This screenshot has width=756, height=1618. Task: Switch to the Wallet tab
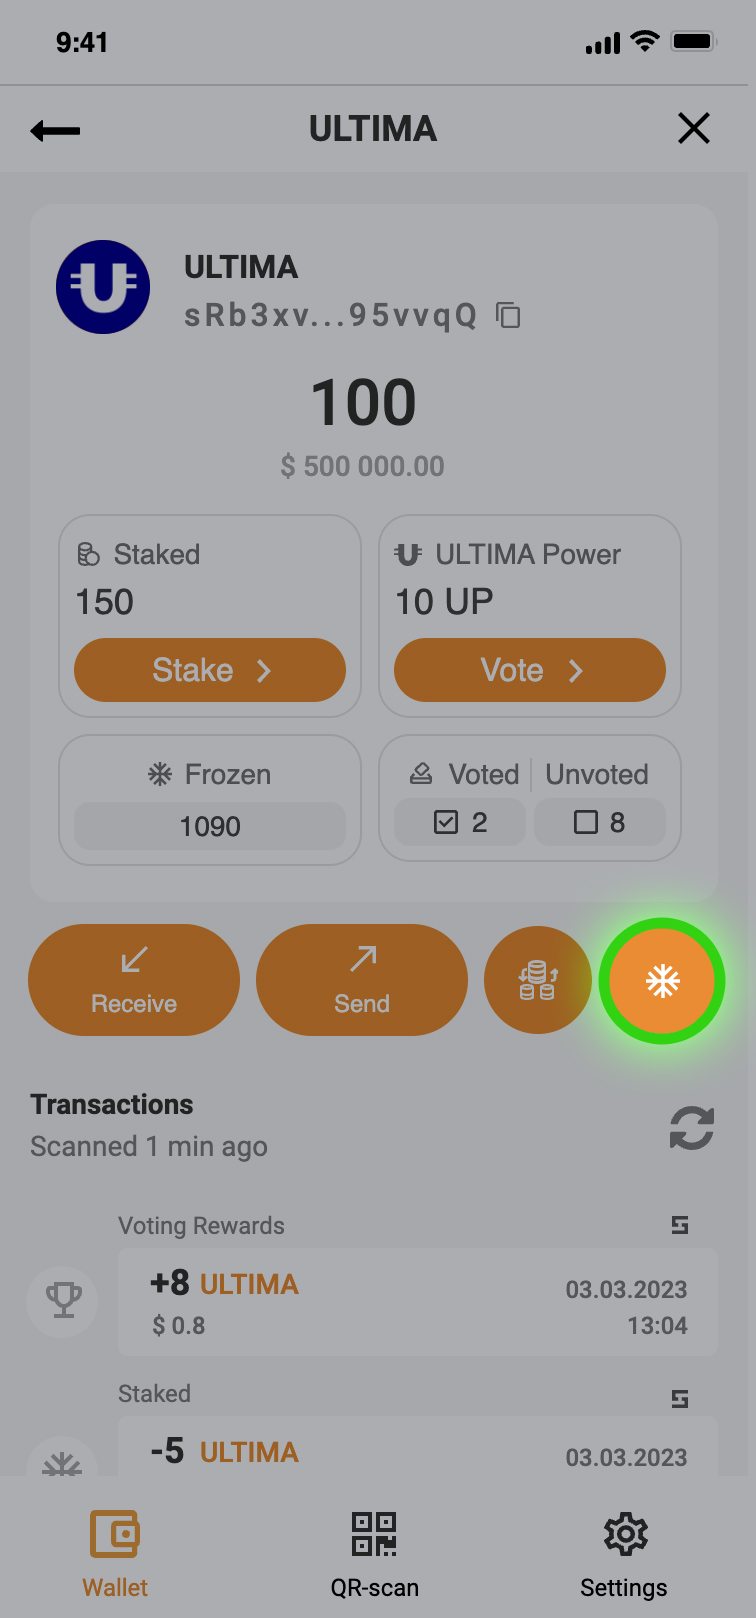pyautogui.click(x=115, y=1552)
